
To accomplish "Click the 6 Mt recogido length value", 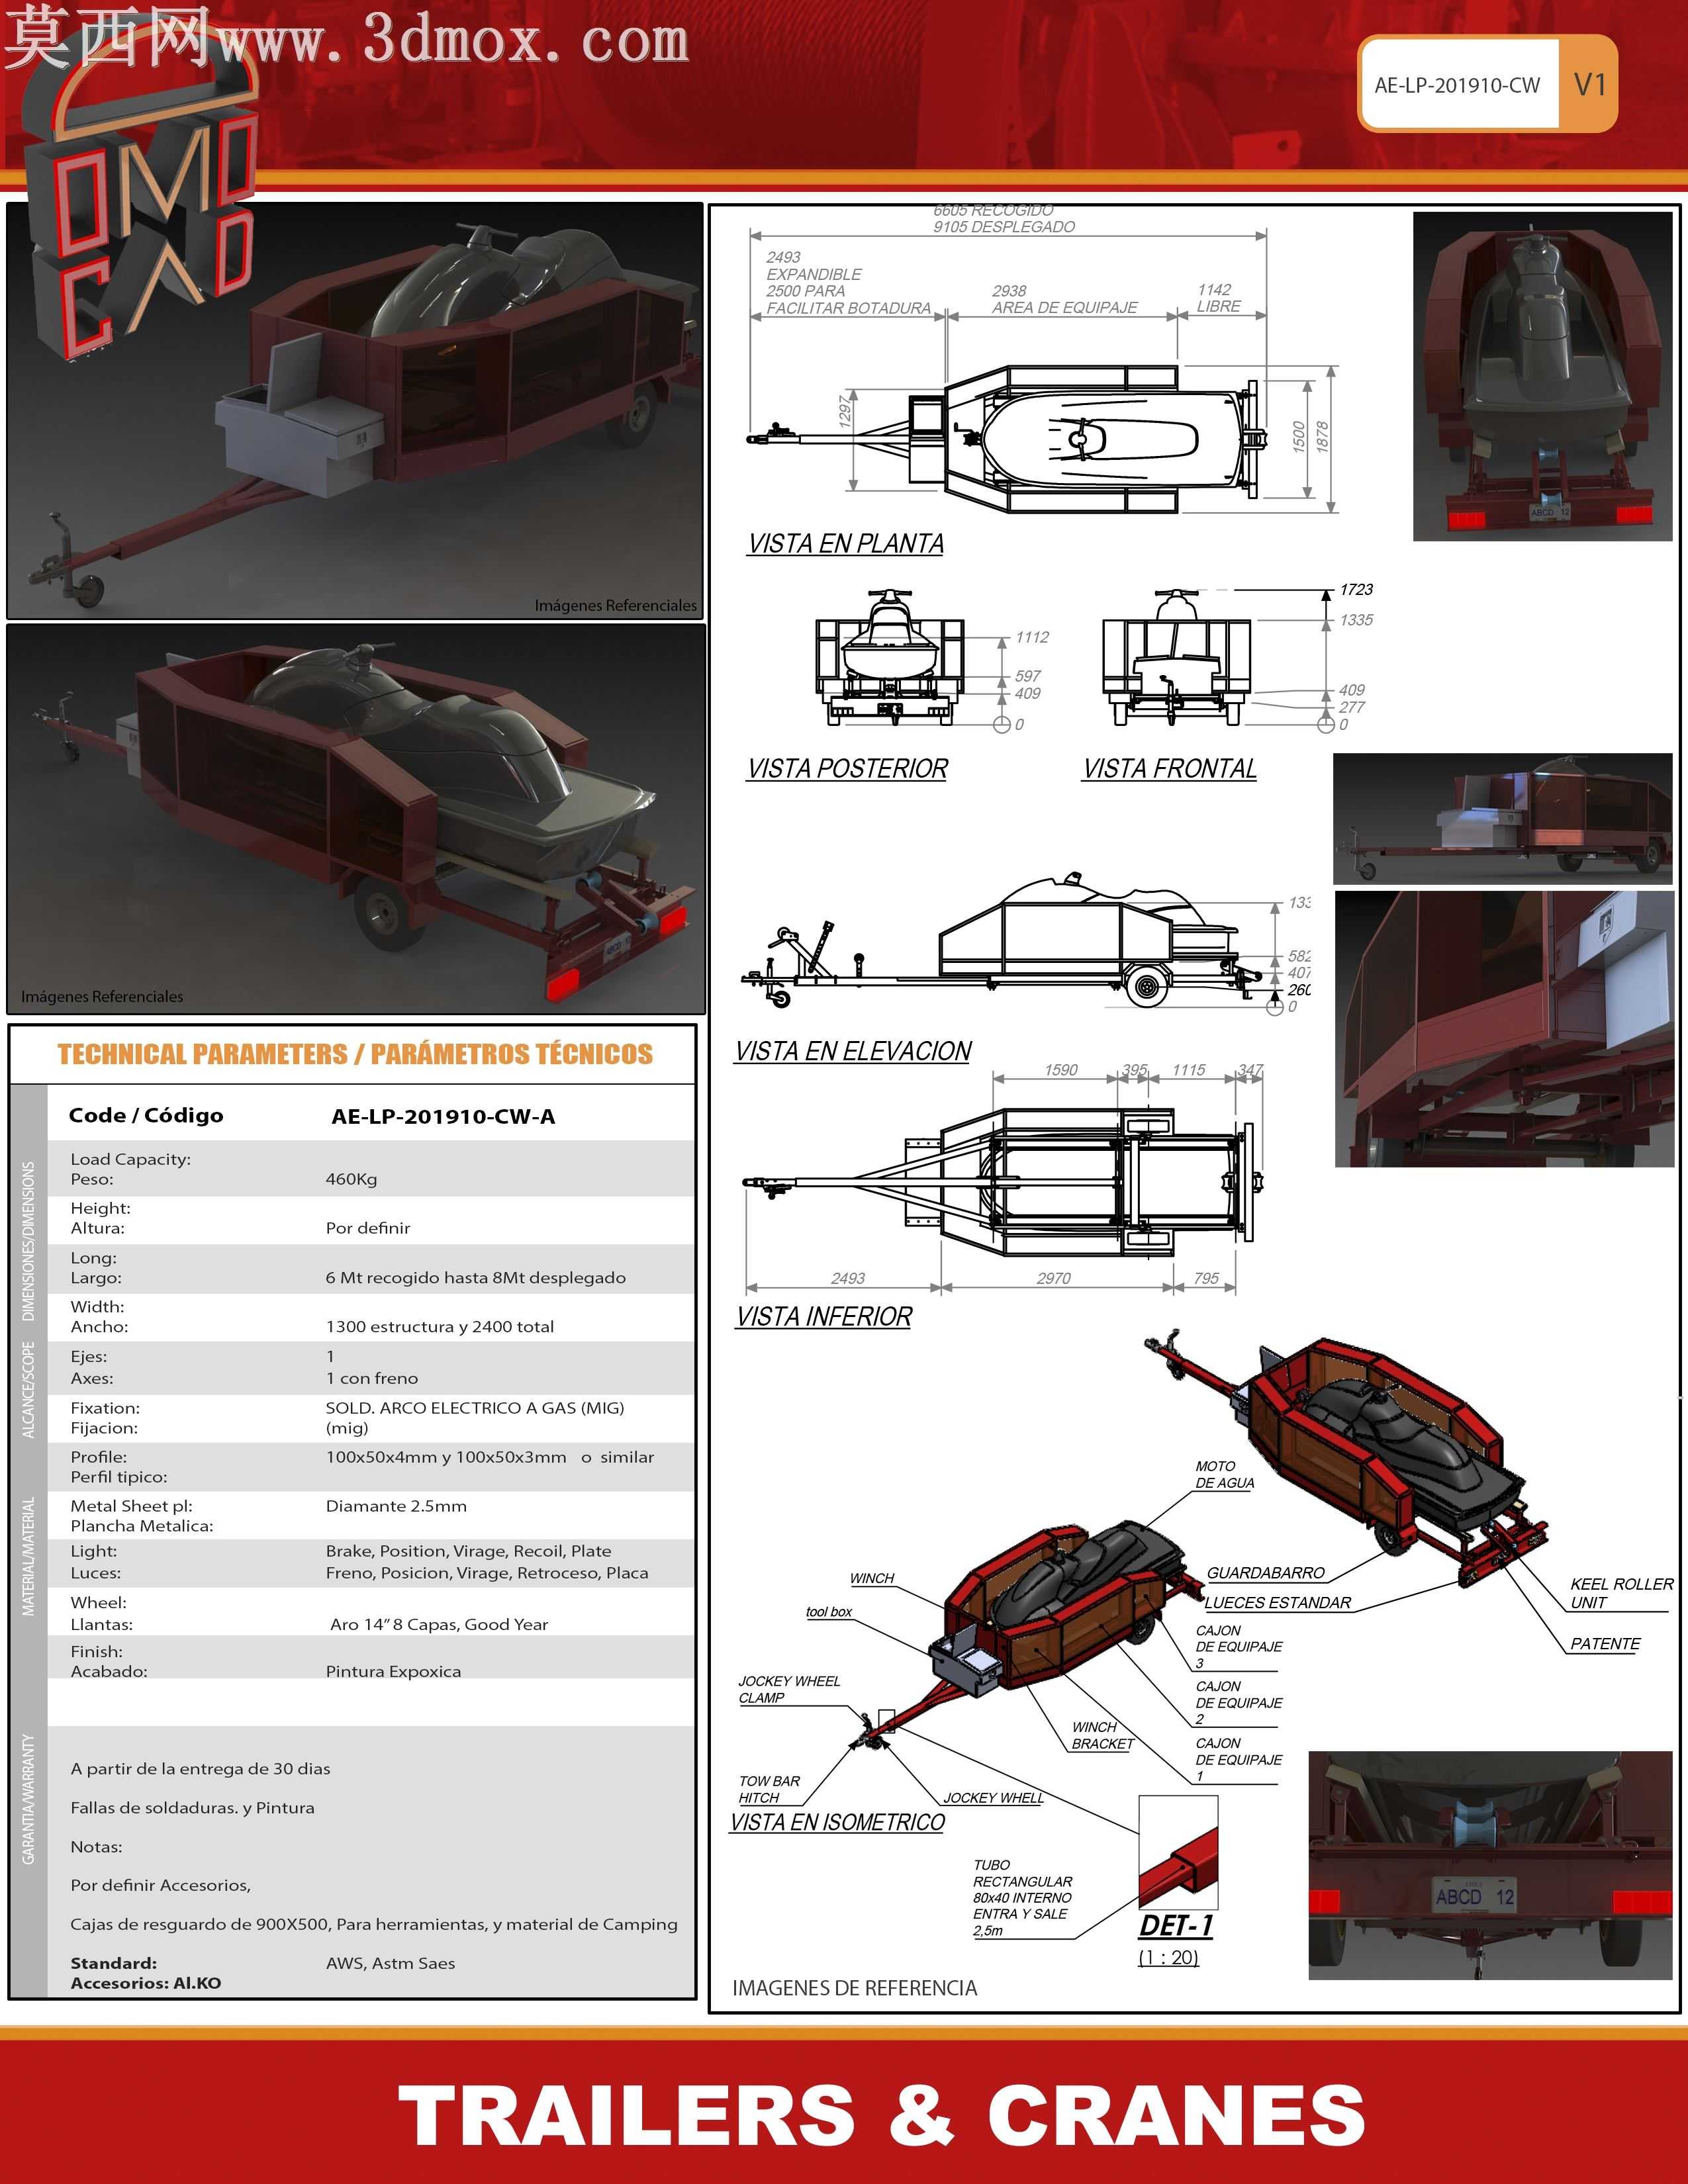I will (476, 1278).
